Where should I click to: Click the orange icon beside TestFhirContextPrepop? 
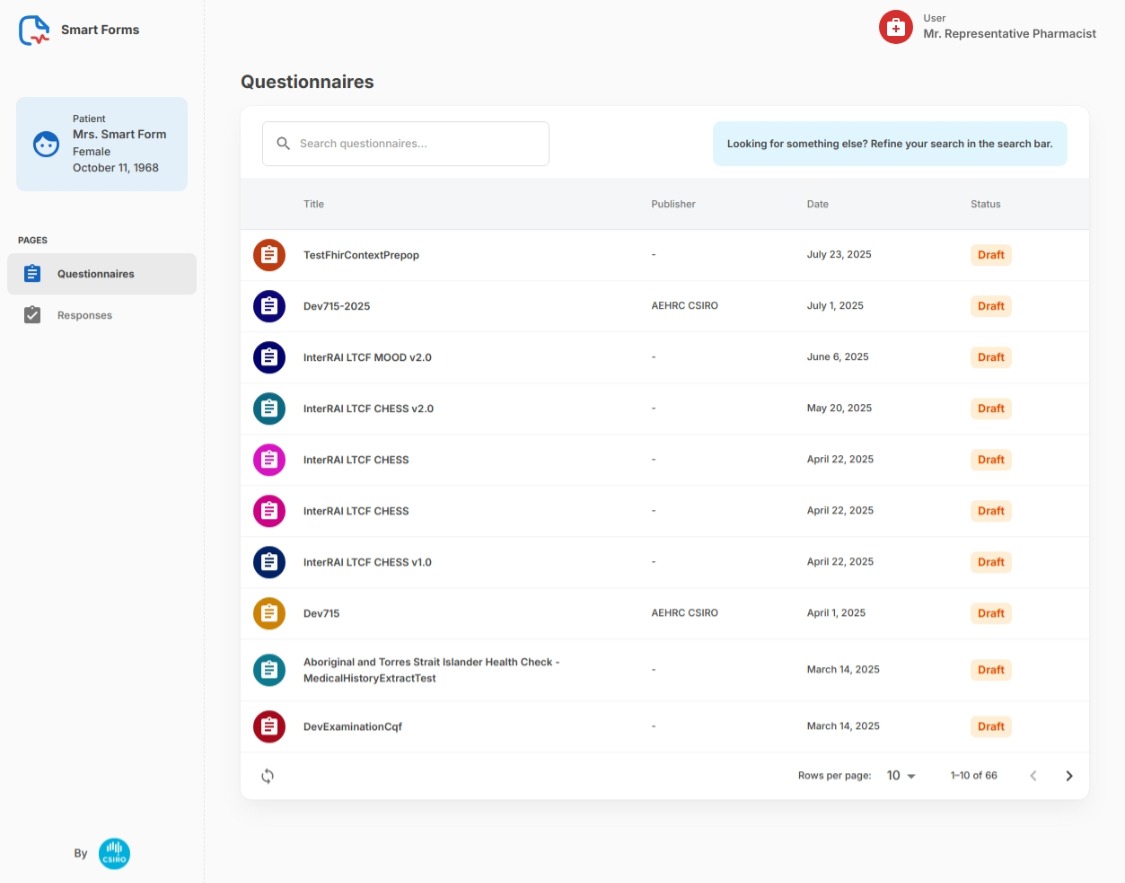click(269, 255)
